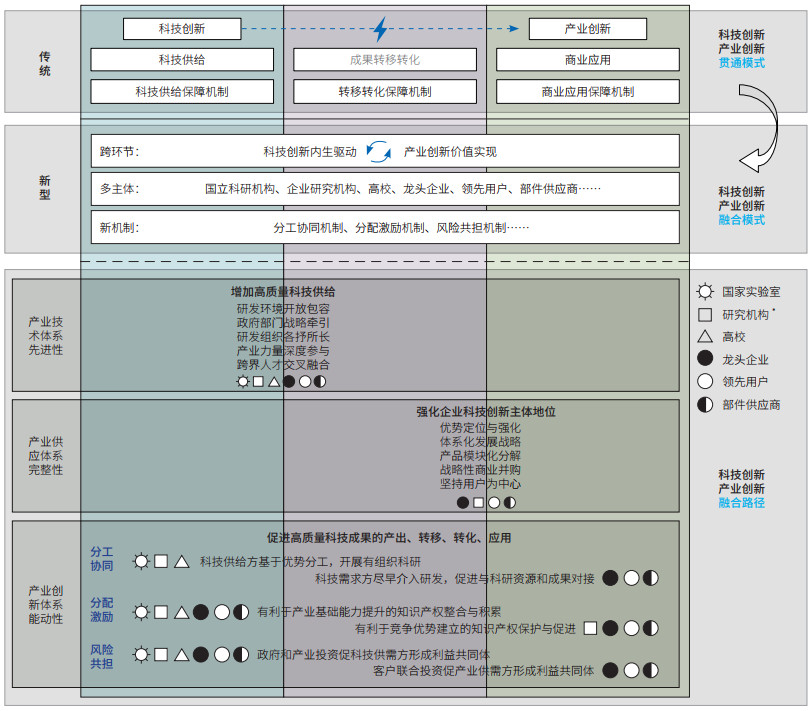Click the 科技创新 box at the top left
812x711 pixels.
coord(181,29)
